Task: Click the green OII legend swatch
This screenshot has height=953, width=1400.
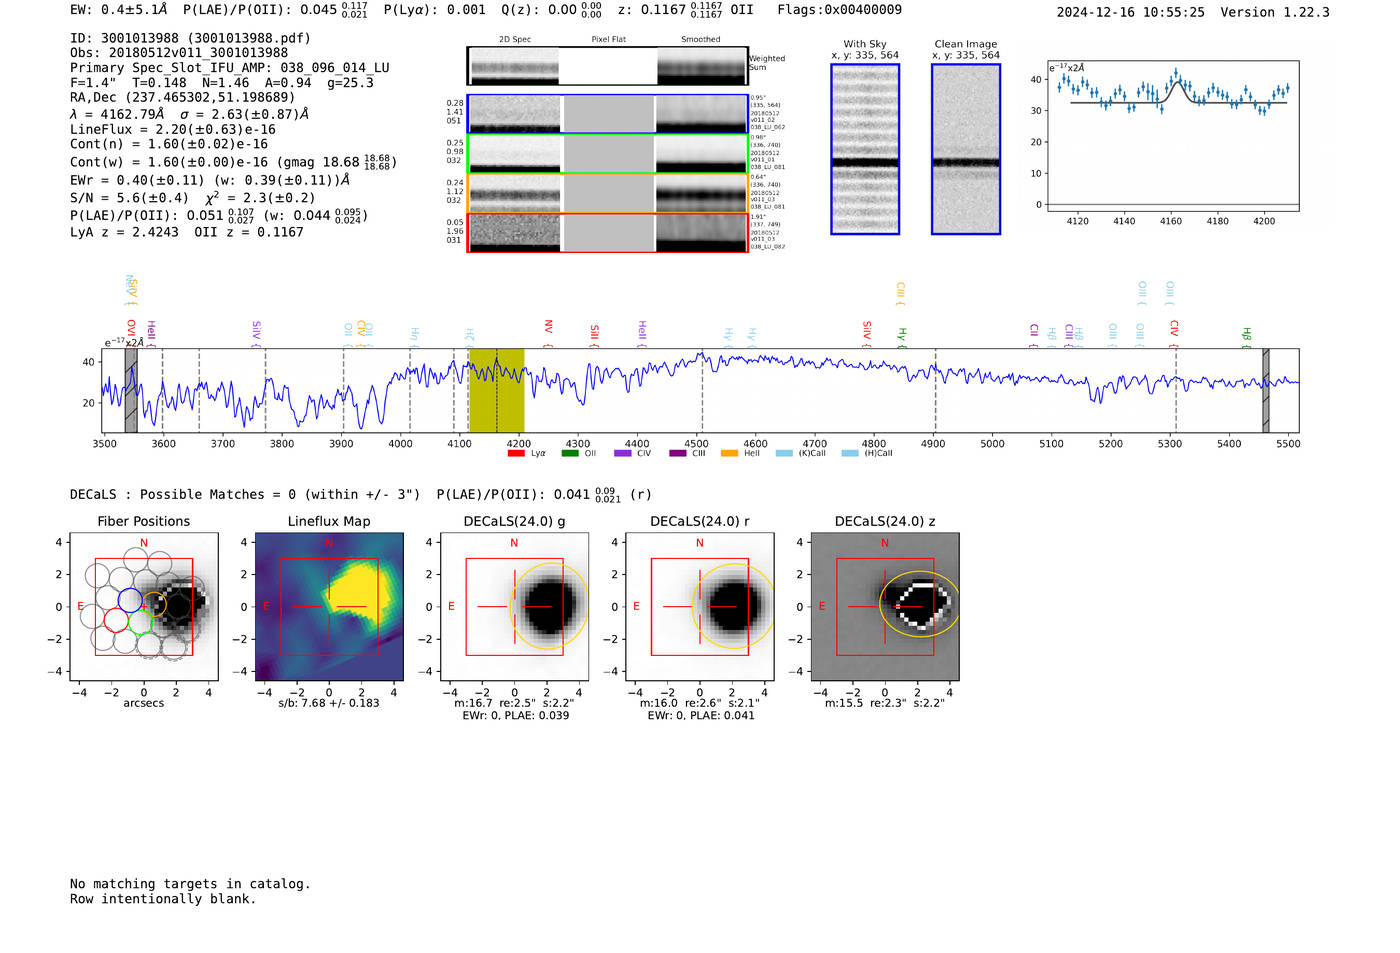Action: [570, 453]
